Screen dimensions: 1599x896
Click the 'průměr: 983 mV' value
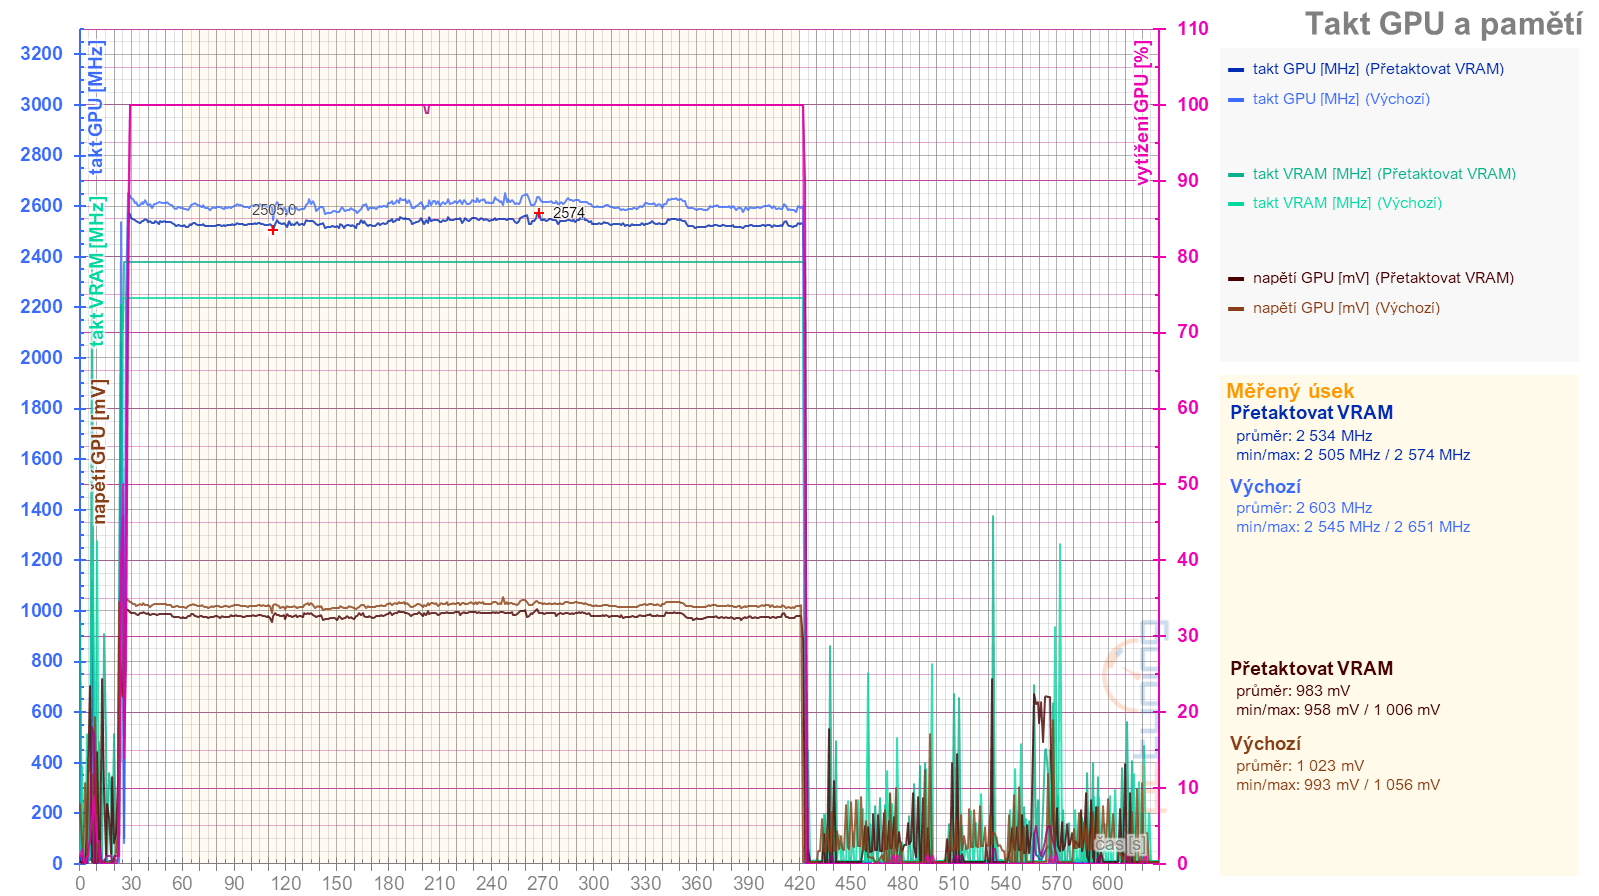1293,691
